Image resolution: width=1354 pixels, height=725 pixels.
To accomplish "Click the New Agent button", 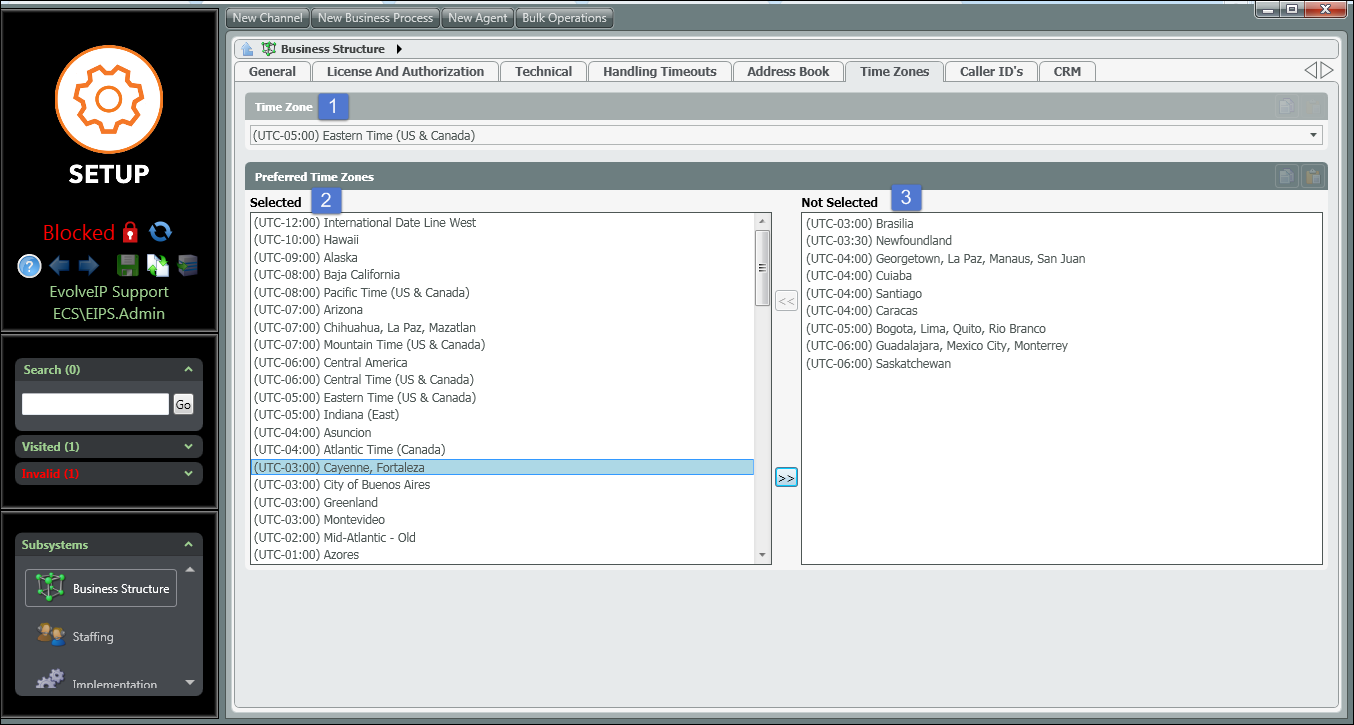I will click(477, 18).
